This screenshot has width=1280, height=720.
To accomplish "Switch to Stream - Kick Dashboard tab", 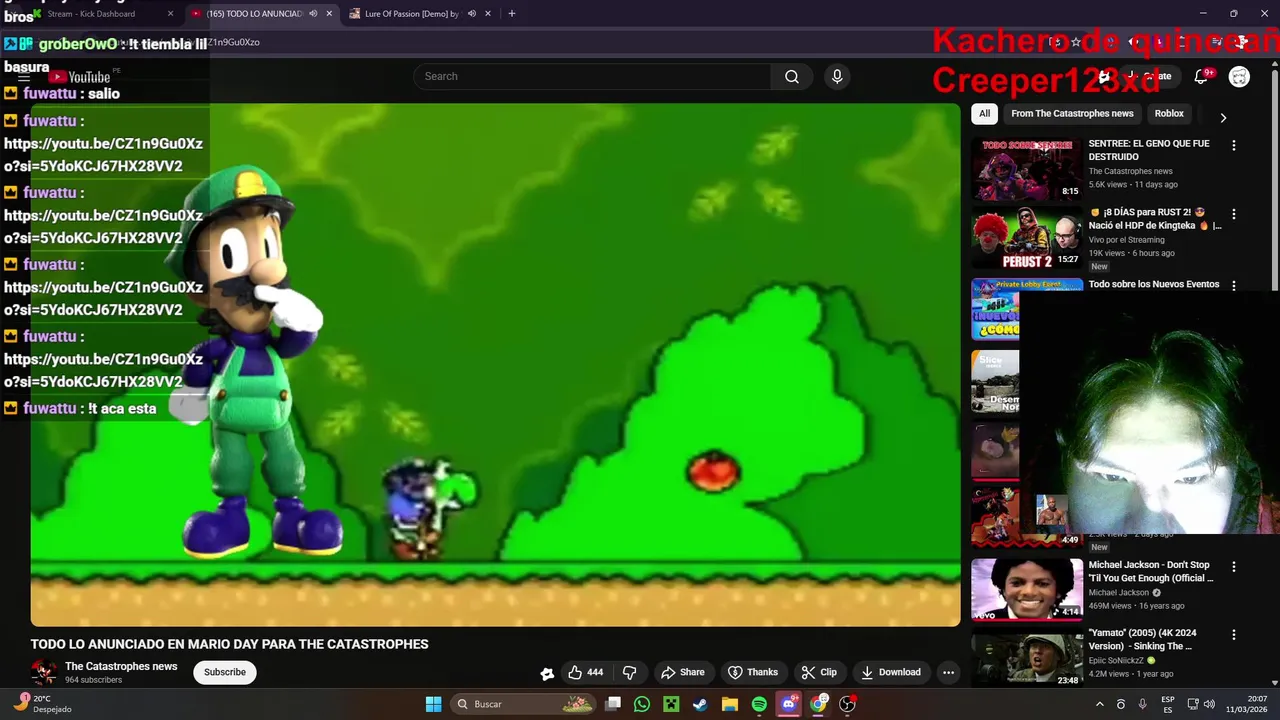I will [105, 14].
